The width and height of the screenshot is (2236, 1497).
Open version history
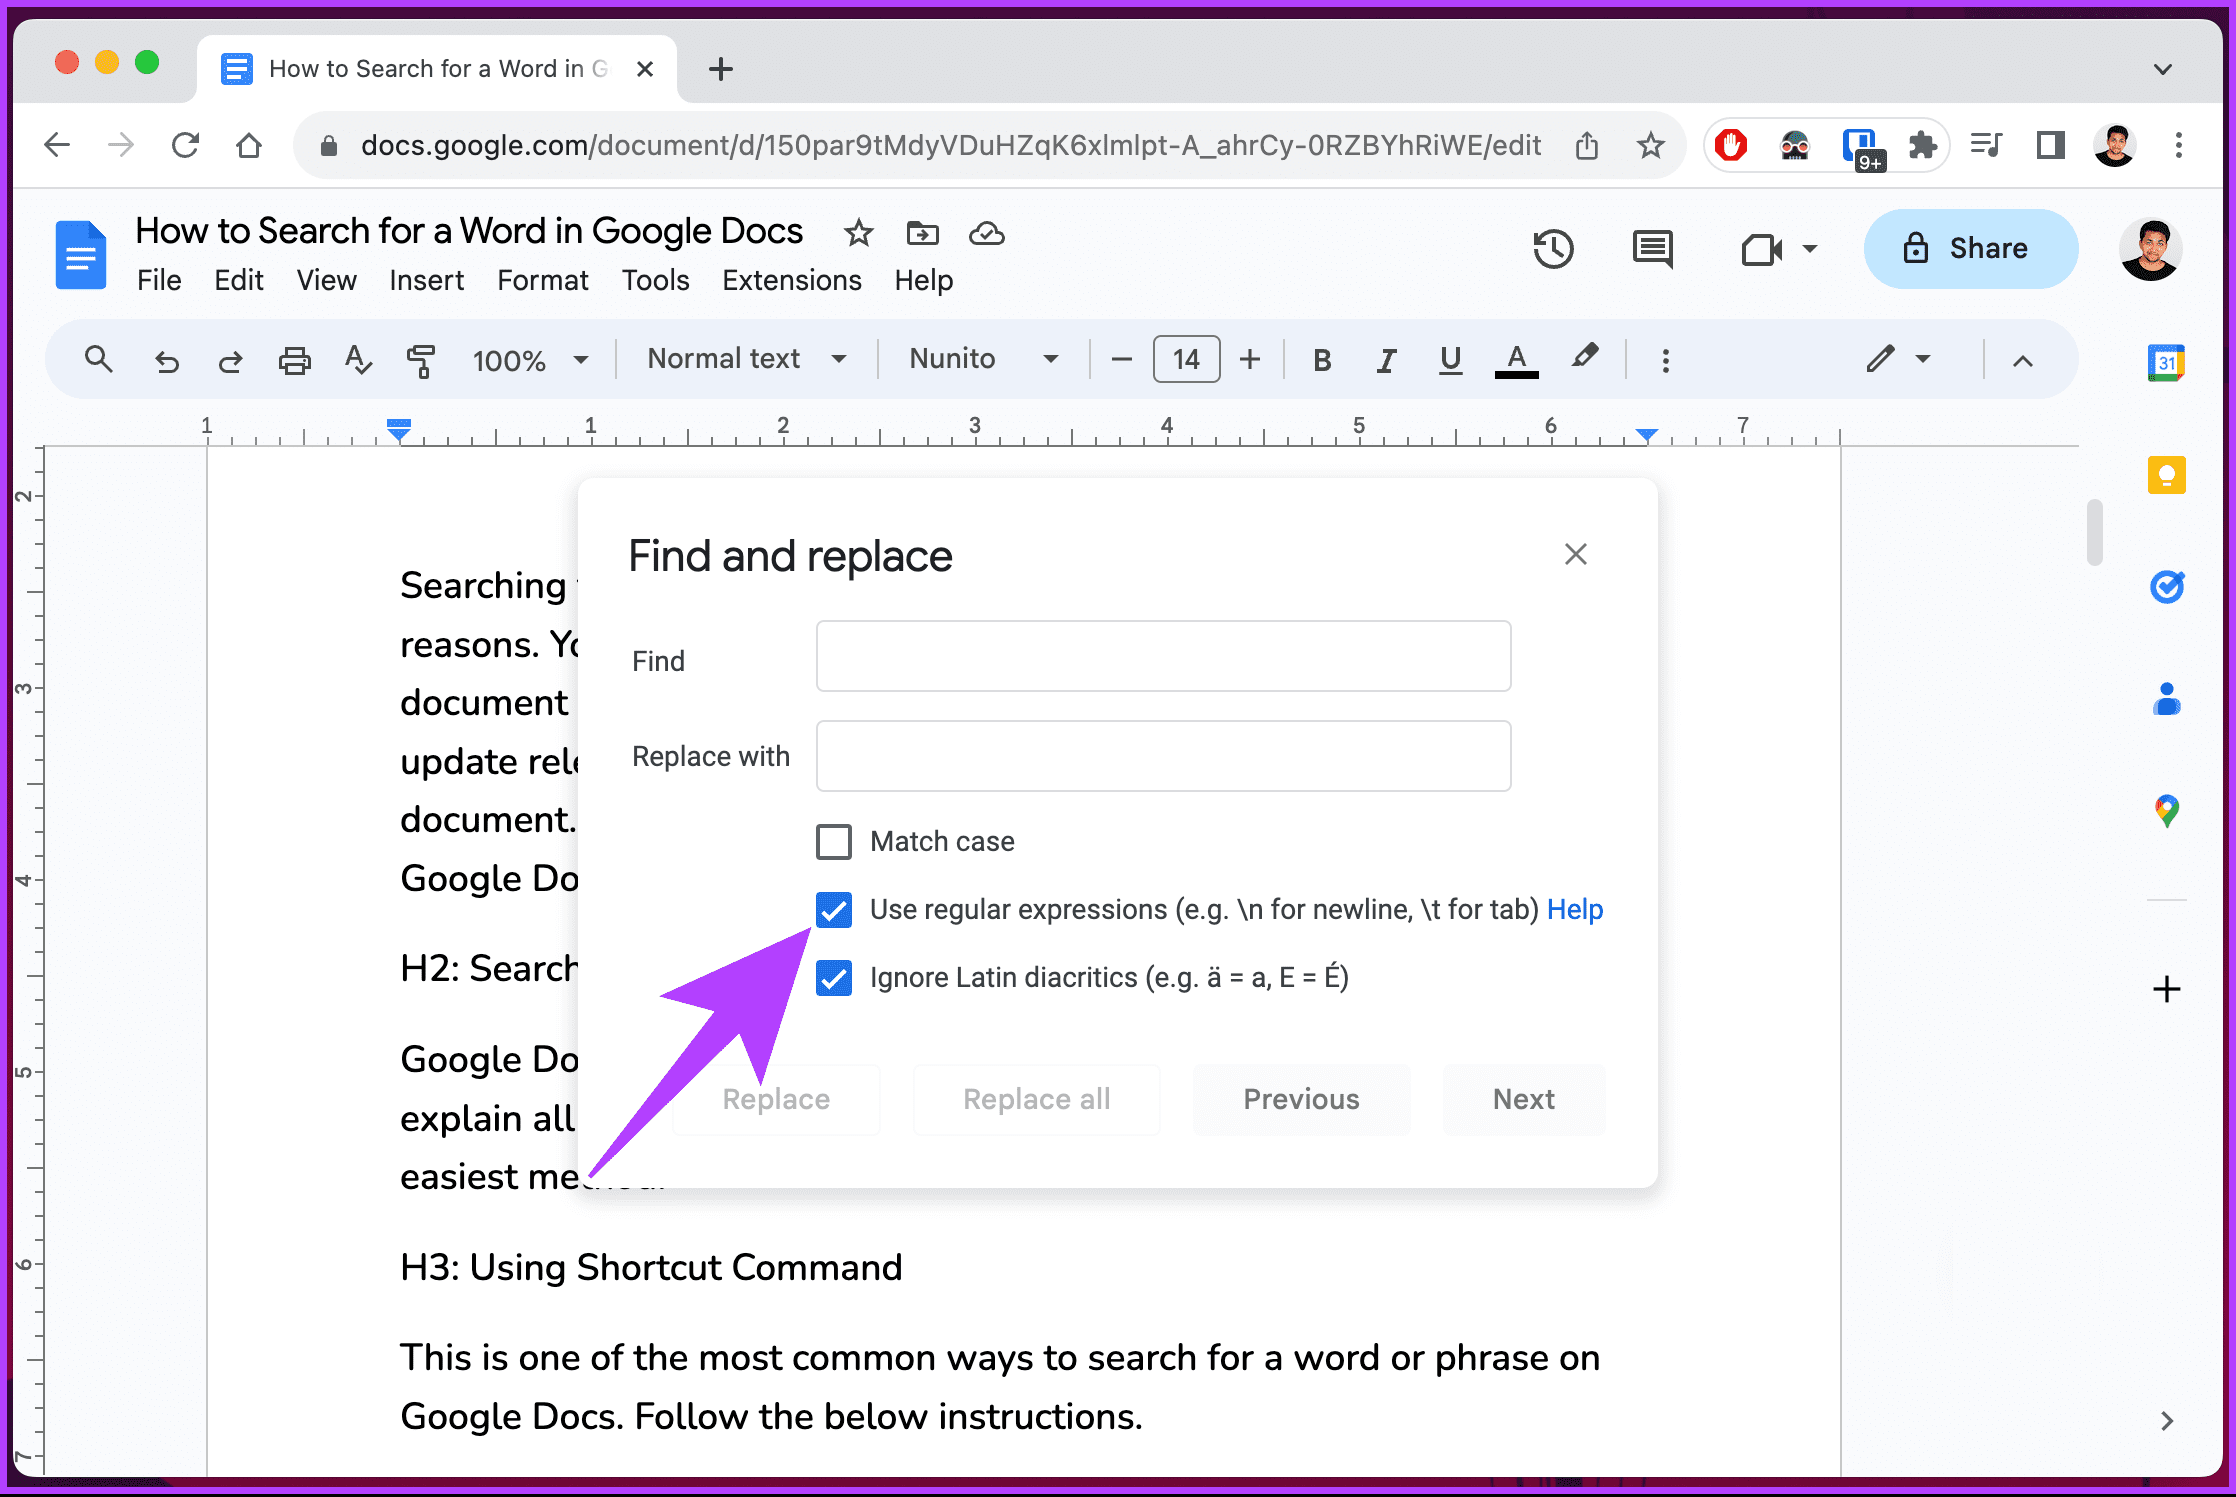pos(1554,249)
